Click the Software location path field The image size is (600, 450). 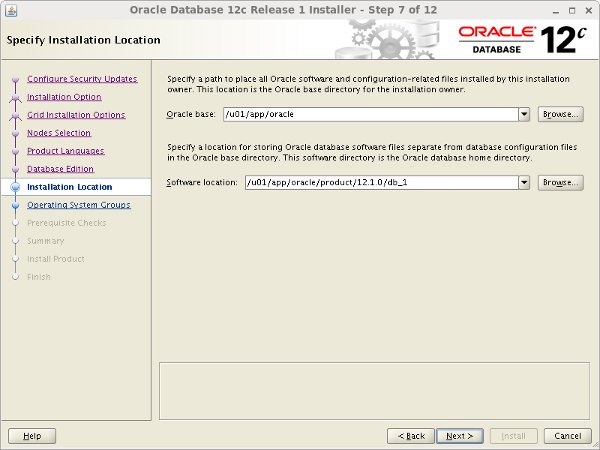click(x=382, y=183)
